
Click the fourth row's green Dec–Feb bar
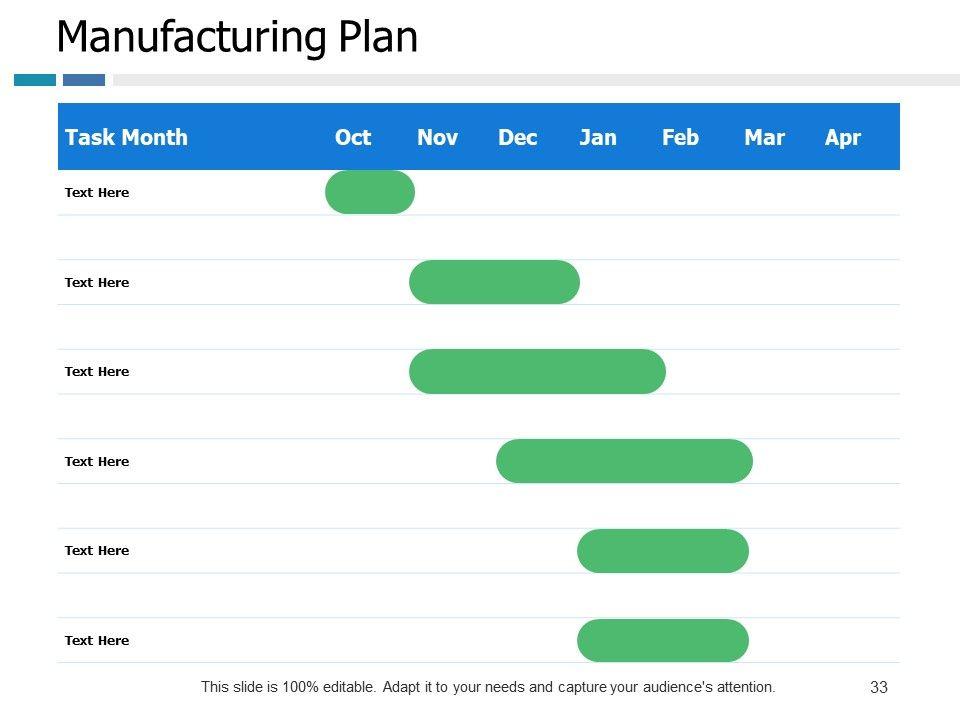click(x=624, y=461)
